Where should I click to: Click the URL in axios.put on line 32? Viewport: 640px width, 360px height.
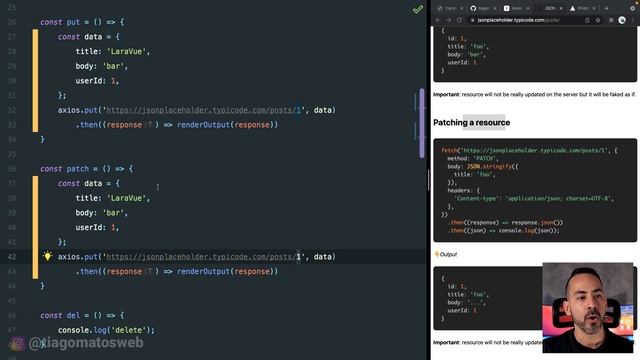(203, 110)
